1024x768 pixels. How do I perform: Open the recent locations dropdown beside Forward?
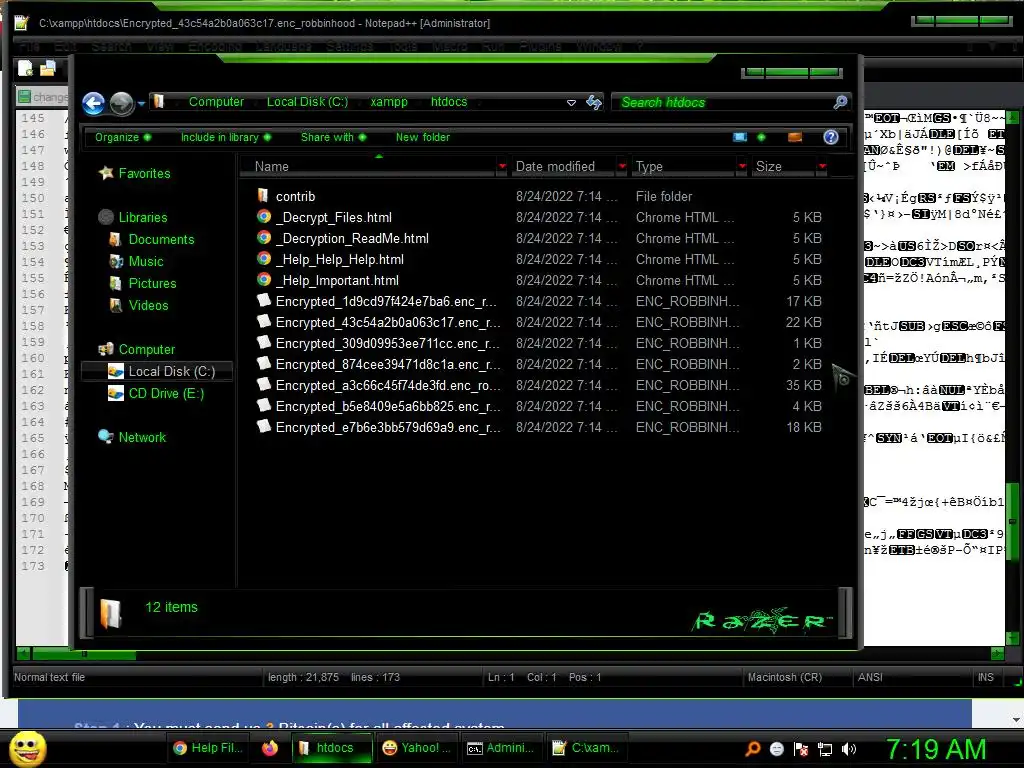point(141,103)
